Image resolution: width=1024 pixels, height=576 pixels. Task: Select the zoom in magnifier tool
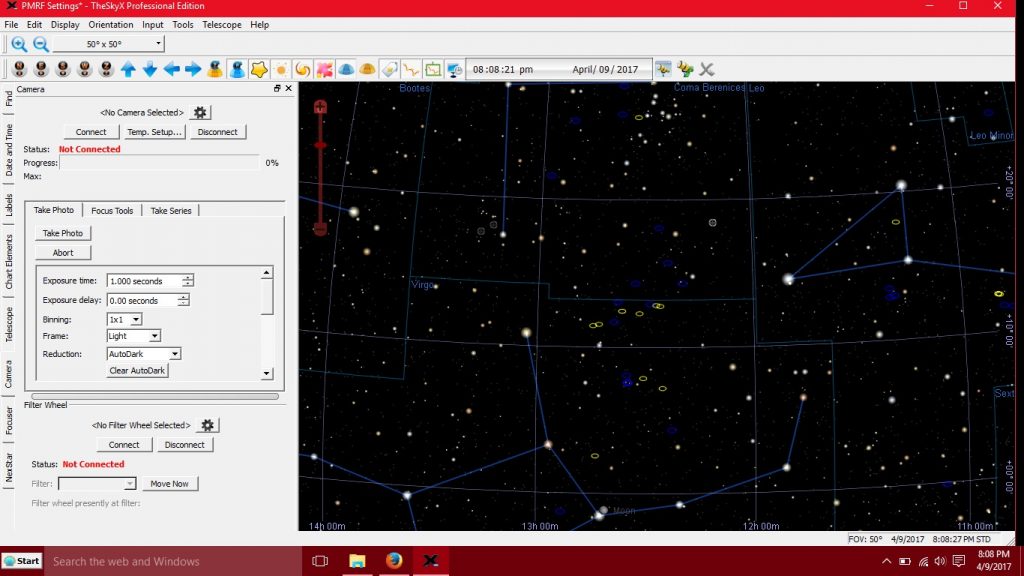tap(18, 44)
